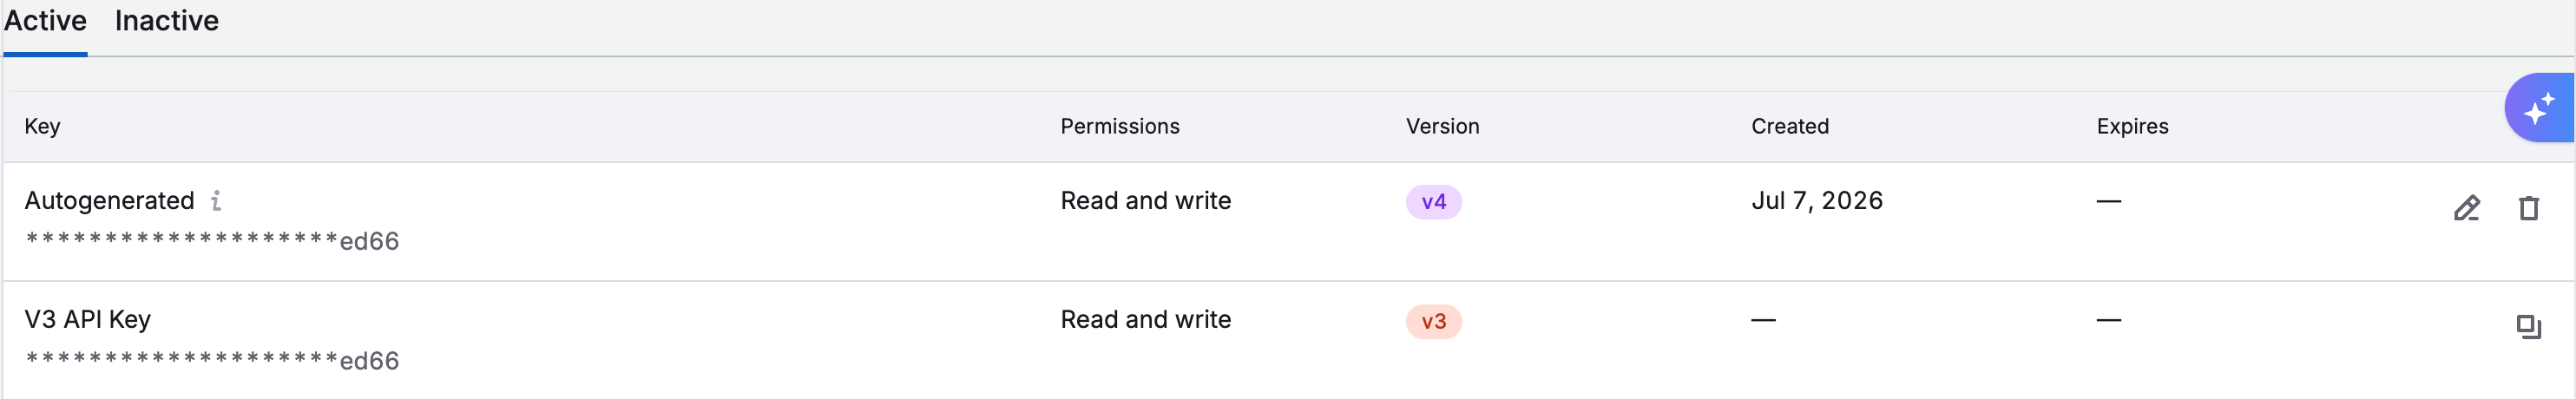Switch to the Inactive tab
The height and width of the screenshot is (399, 2576).
coord(167,21)
